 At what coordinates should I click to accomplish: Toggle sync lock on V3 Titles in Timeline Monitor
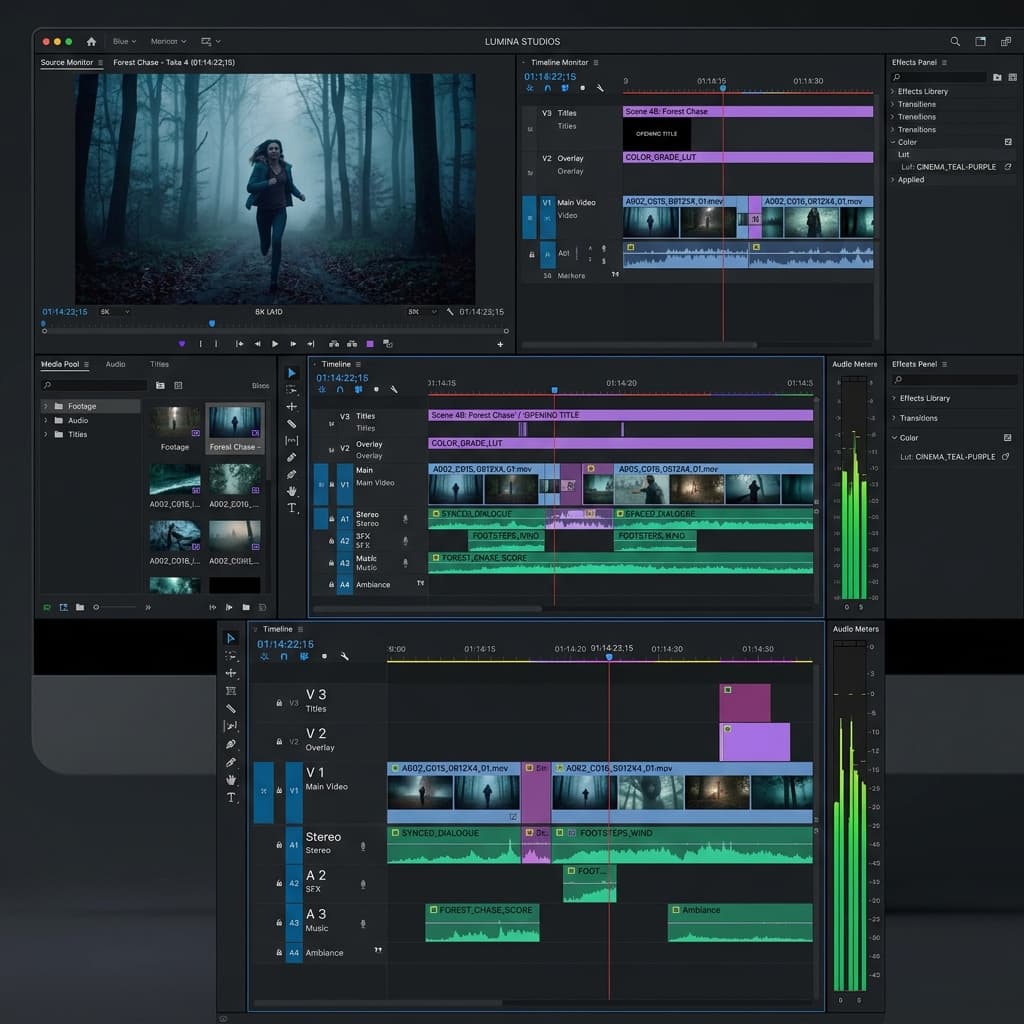pyautogui.click(x=530, y=129)
